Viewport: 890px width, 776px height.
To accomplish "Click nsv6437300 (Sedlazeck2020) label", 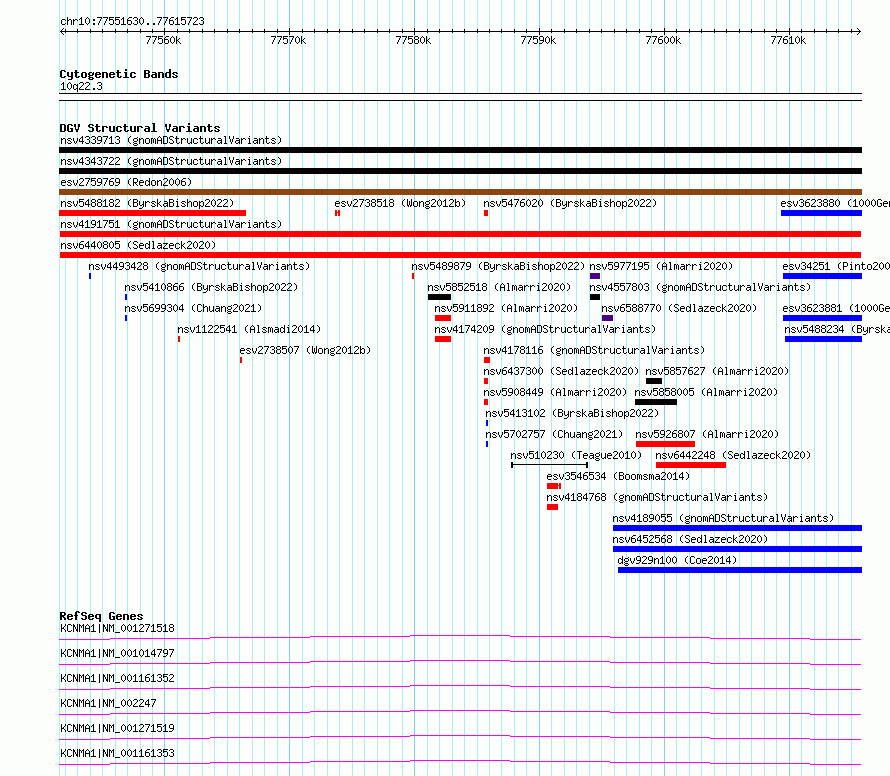I will tap(561, 371).
